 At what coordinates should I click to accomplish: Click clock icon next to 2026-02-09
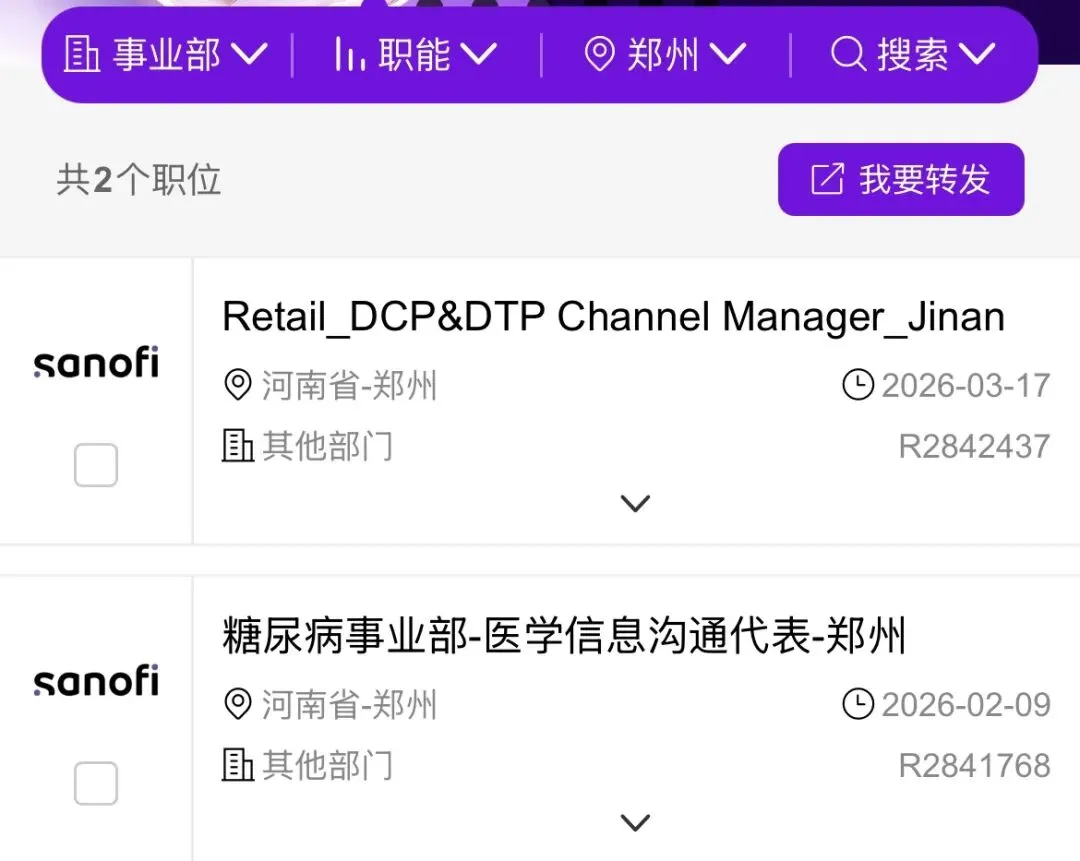point(858,704)
